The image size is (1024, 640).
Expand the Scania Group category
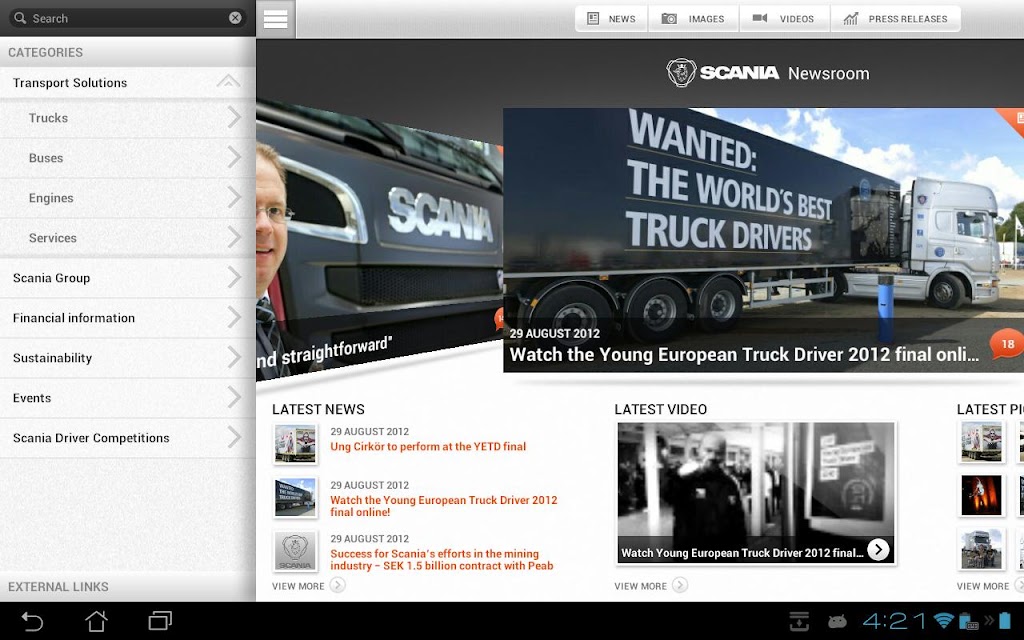click(x=127, y=278)
